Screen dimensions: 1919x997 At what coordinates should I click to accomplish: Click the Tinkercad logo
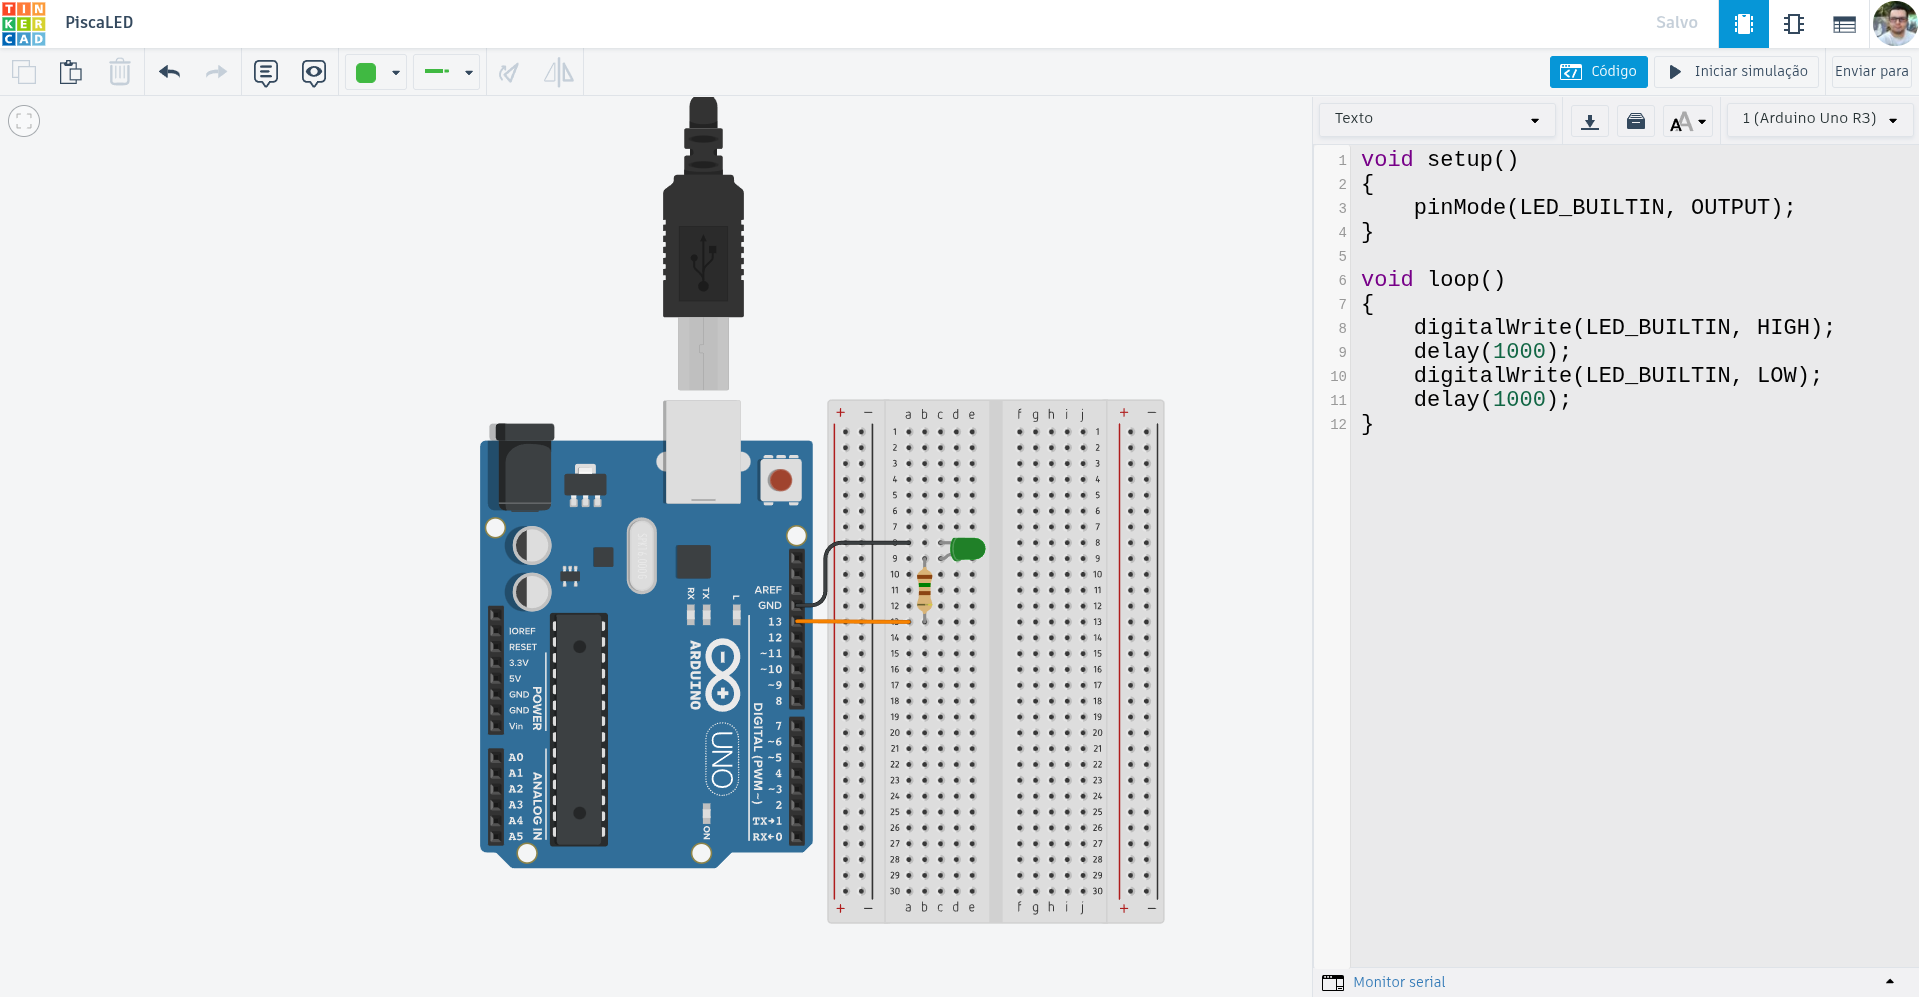(x=24, y=24)
